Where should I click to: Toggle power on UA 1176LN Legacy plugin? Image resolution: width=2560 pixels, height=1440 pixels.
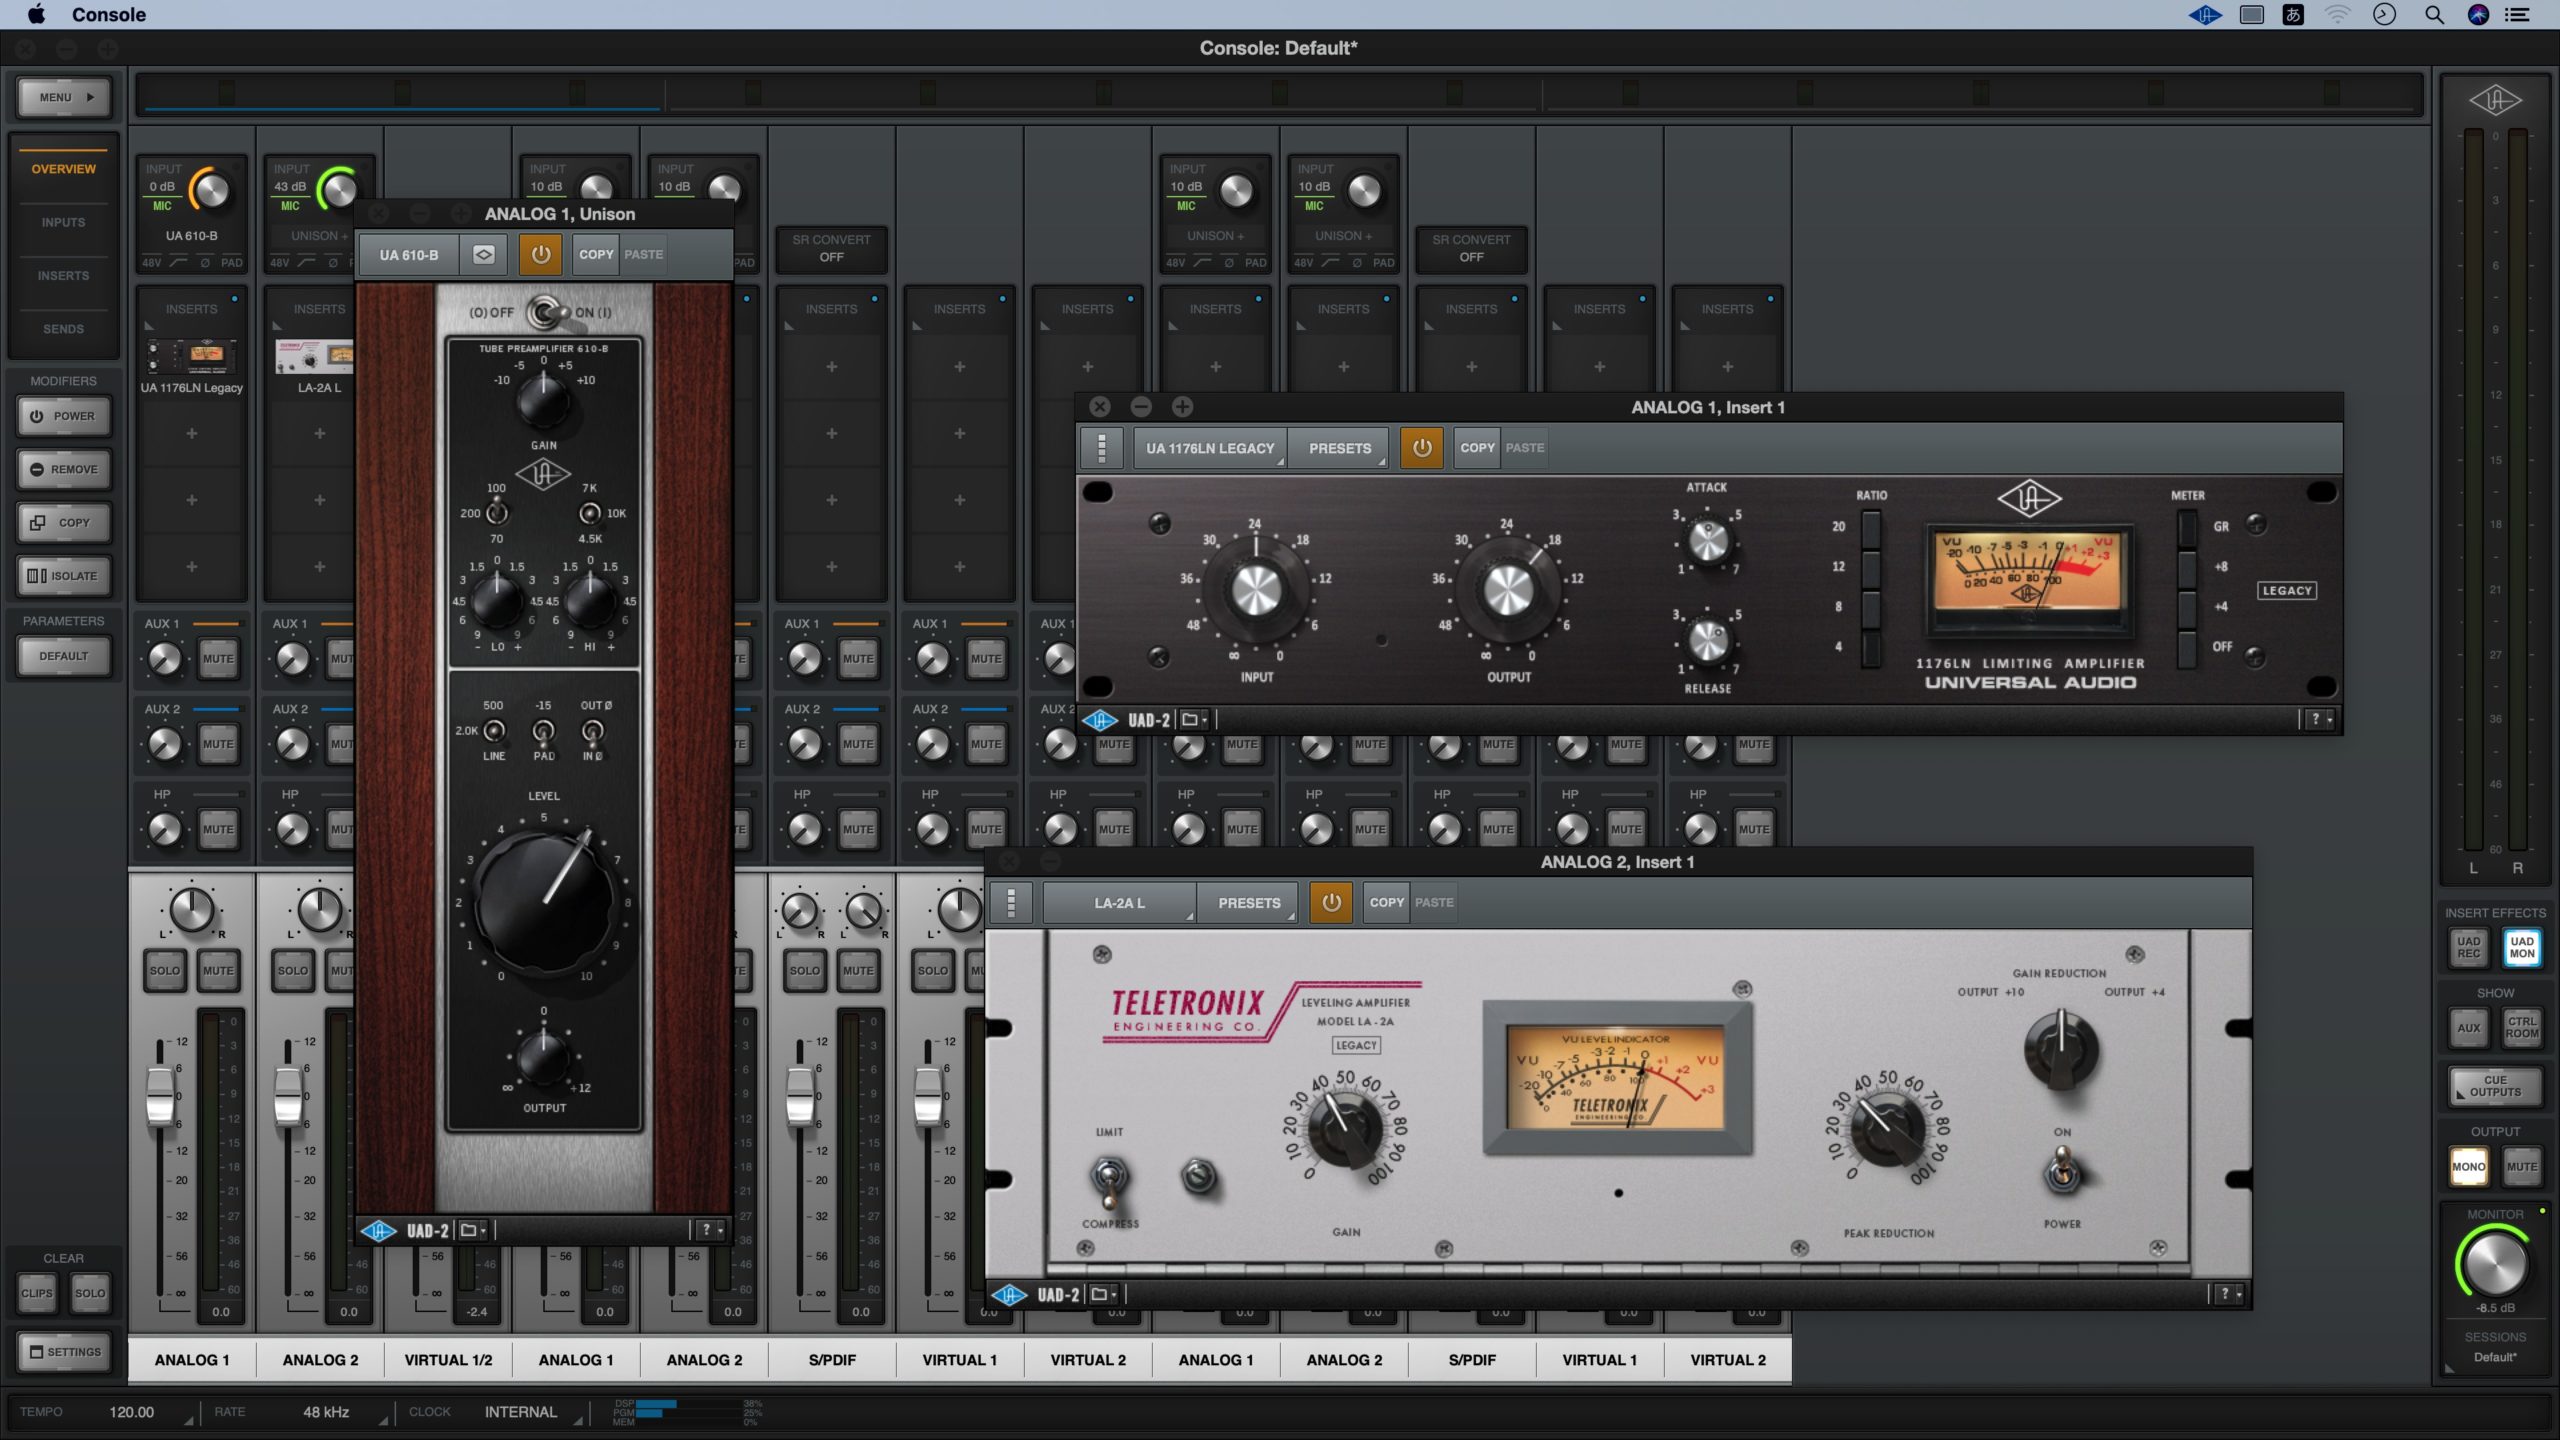point(1422,448)
